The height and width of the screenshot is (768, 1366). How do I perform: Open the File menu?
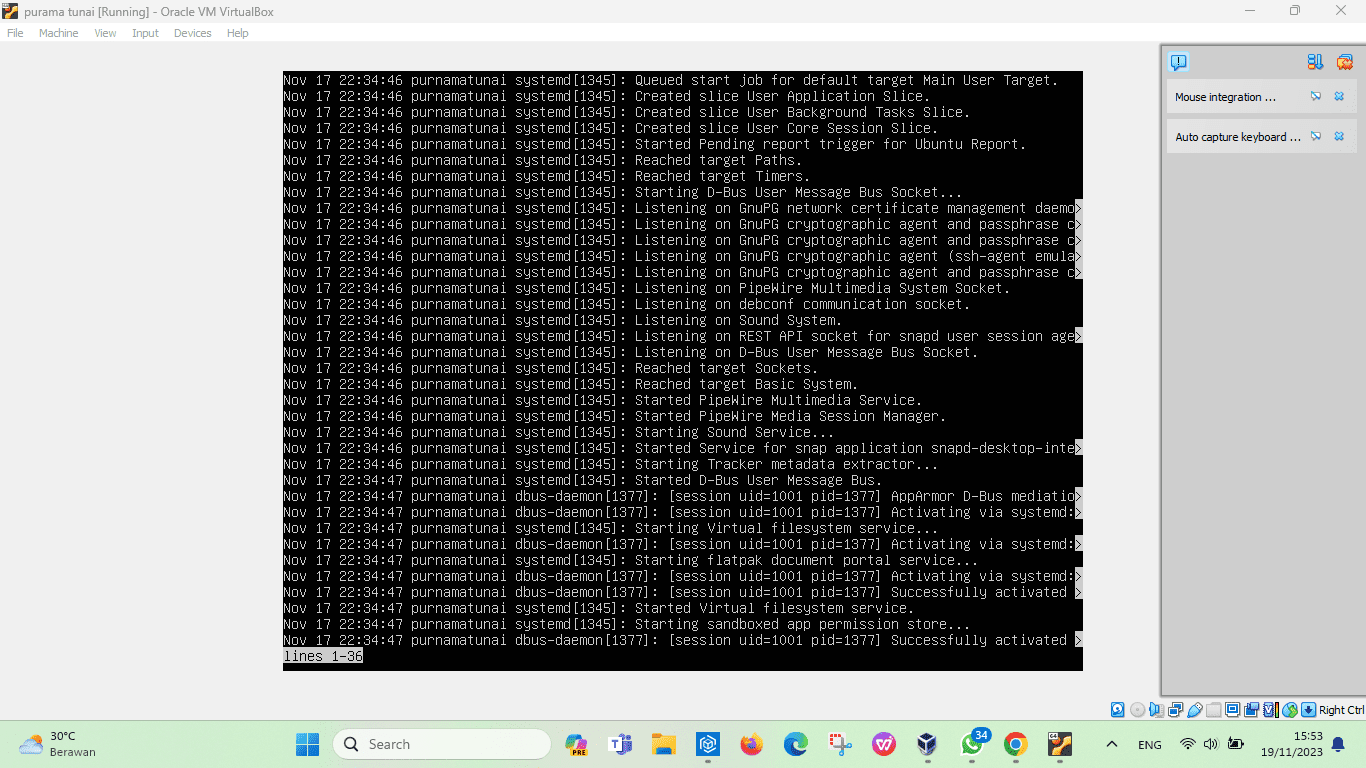coord(15,33)
